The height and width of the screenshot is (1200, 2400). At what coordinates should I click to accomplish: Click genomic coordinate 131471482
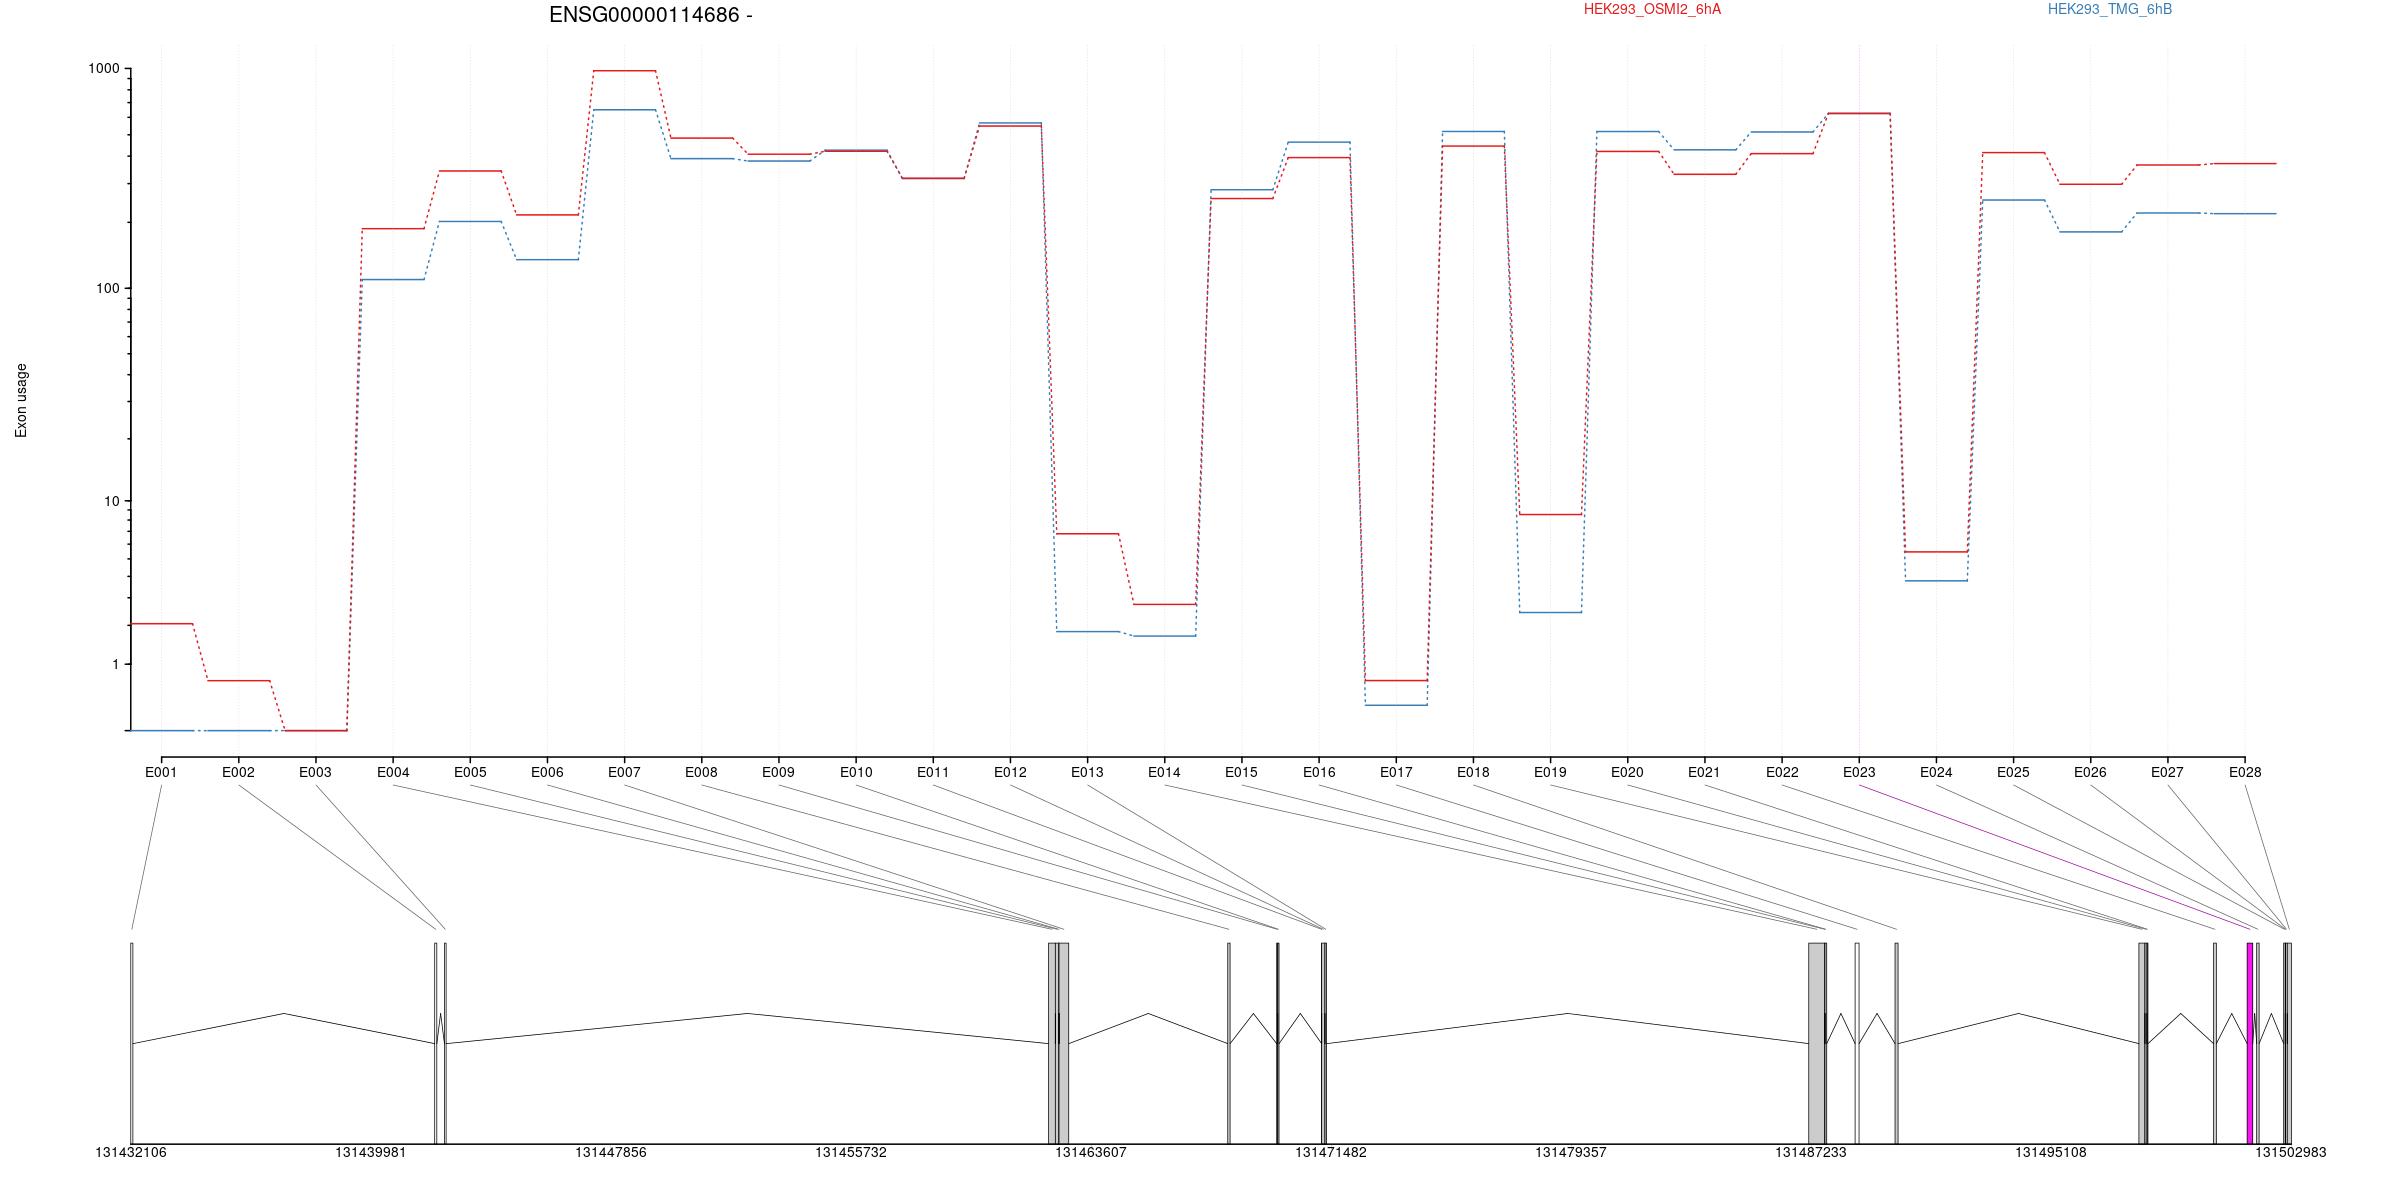point(1331,1153)
